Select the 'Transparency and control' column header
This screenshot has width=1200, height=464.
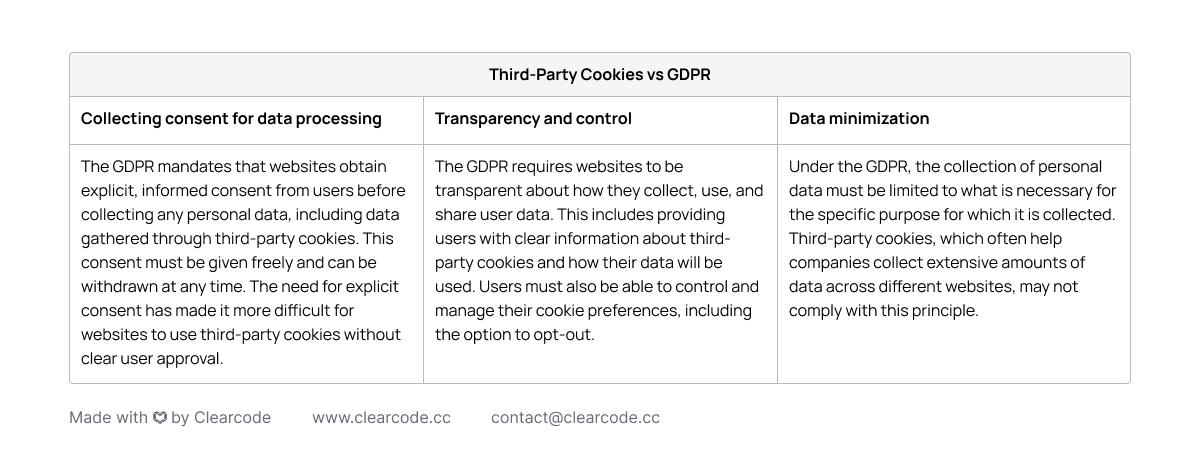point(533,119)
